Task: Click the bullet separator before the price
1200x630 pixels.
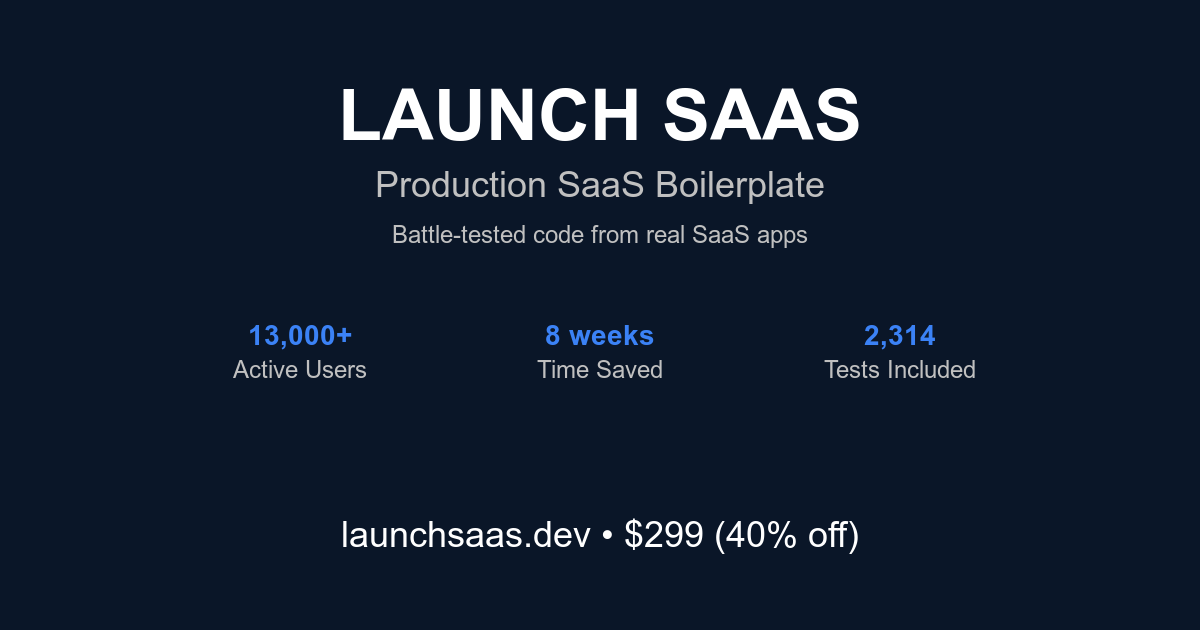Action: 607,537
